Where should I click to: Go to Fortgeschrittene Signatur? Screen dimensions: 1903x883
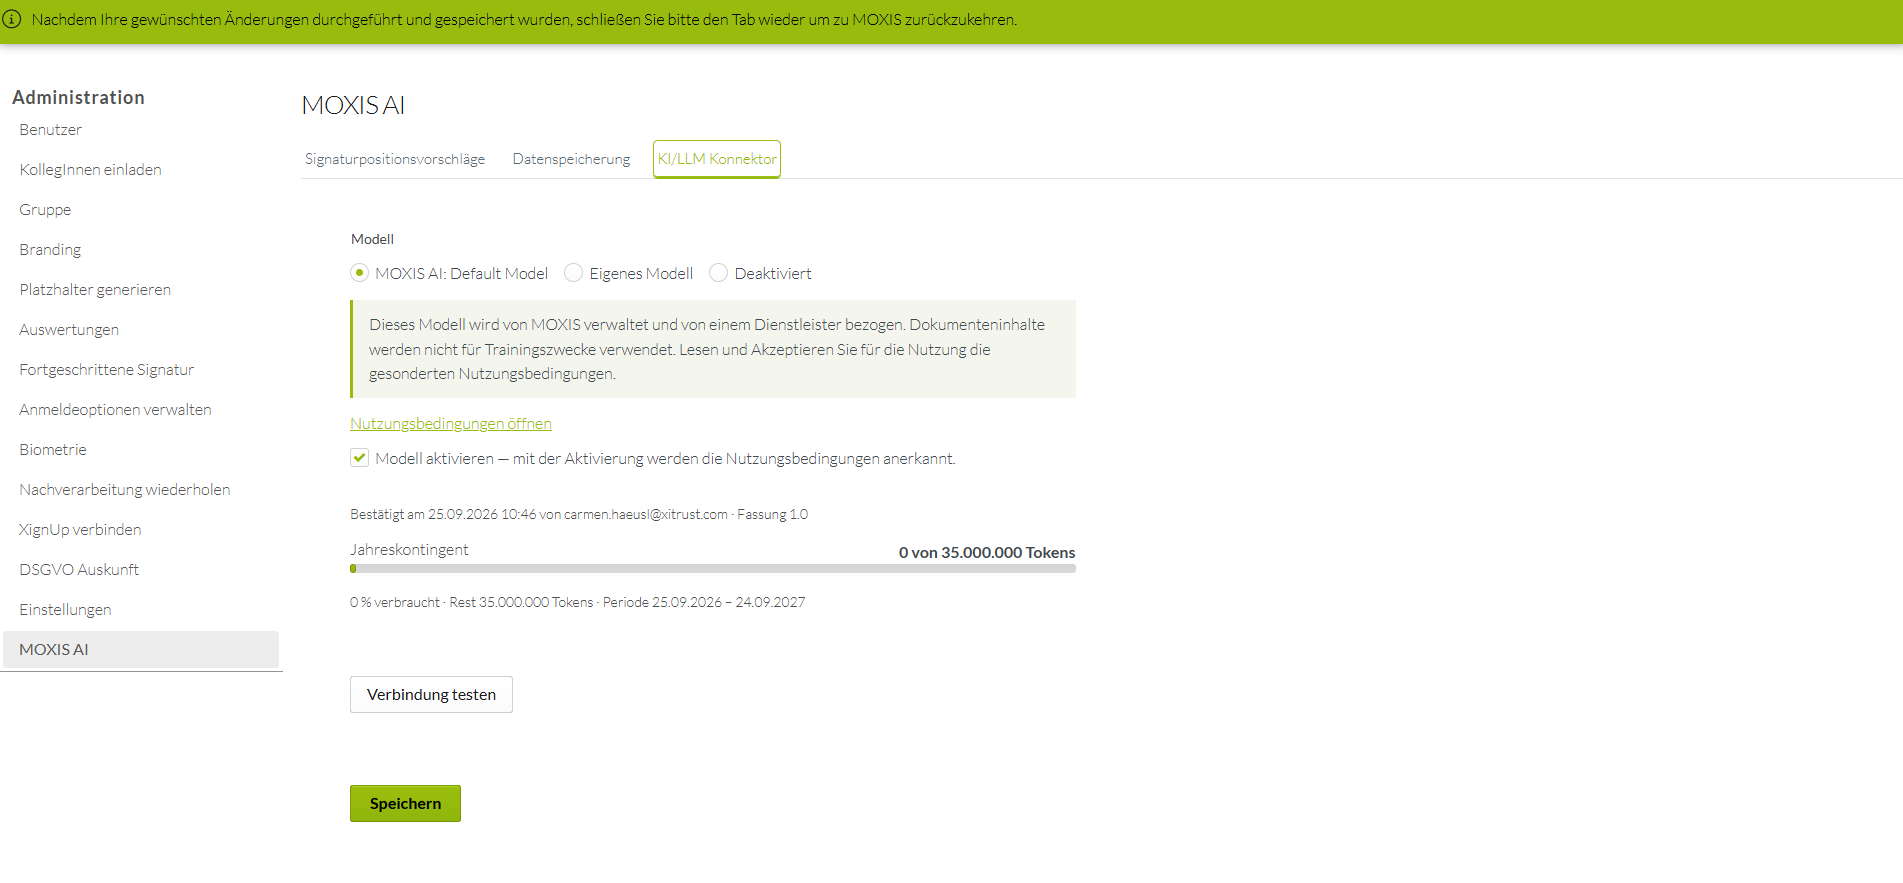click(x=107, y=369)
